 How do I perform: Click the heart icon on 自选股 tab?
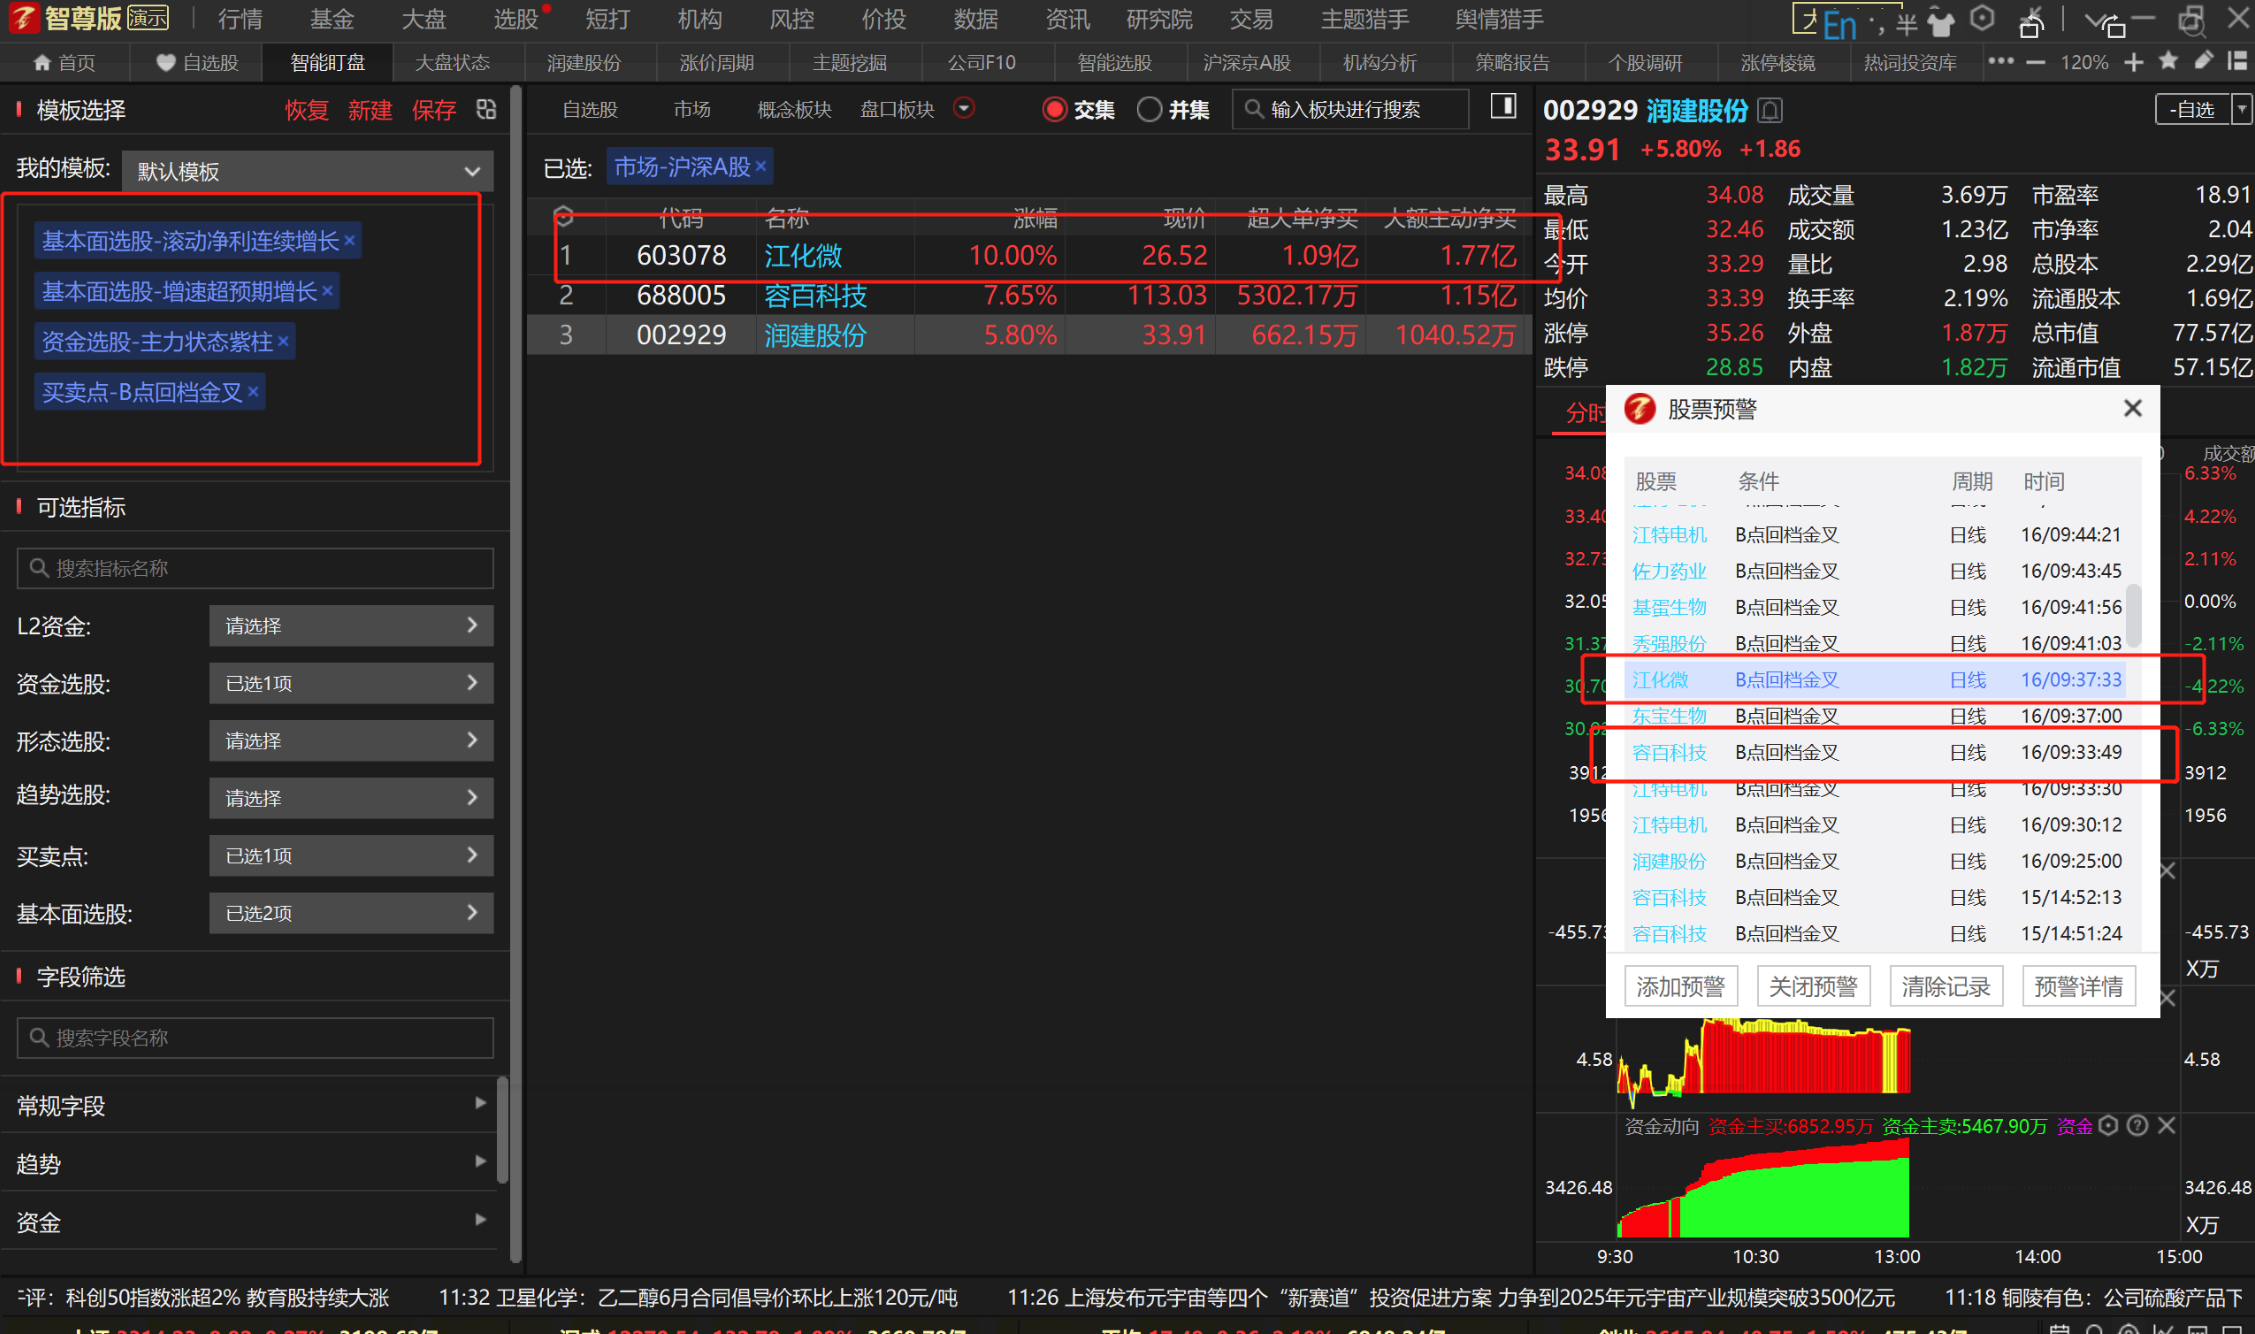pyautogui.click(x=166, y=62)
